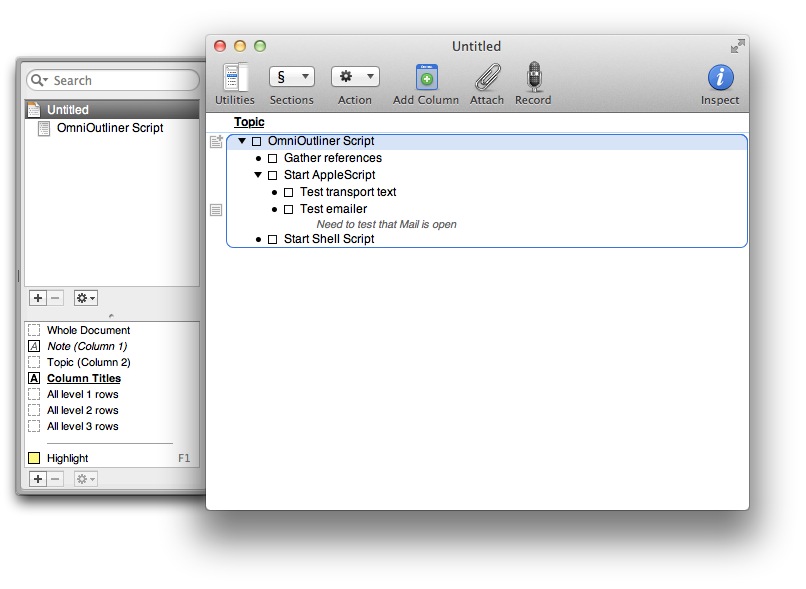The width and height of the screenshot is (806, 589).
Task: Remove a style with the lower minus button
Action: click(x=55, y=479)
